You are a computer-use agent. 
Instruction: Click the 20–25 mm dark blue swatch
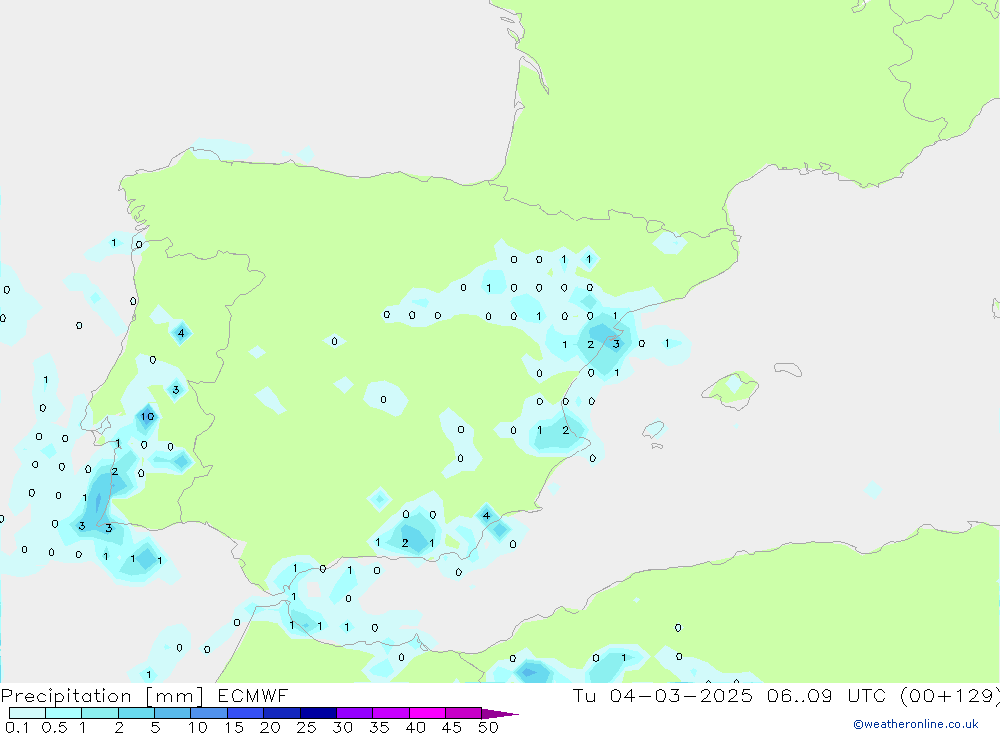(x=282, y=713)
